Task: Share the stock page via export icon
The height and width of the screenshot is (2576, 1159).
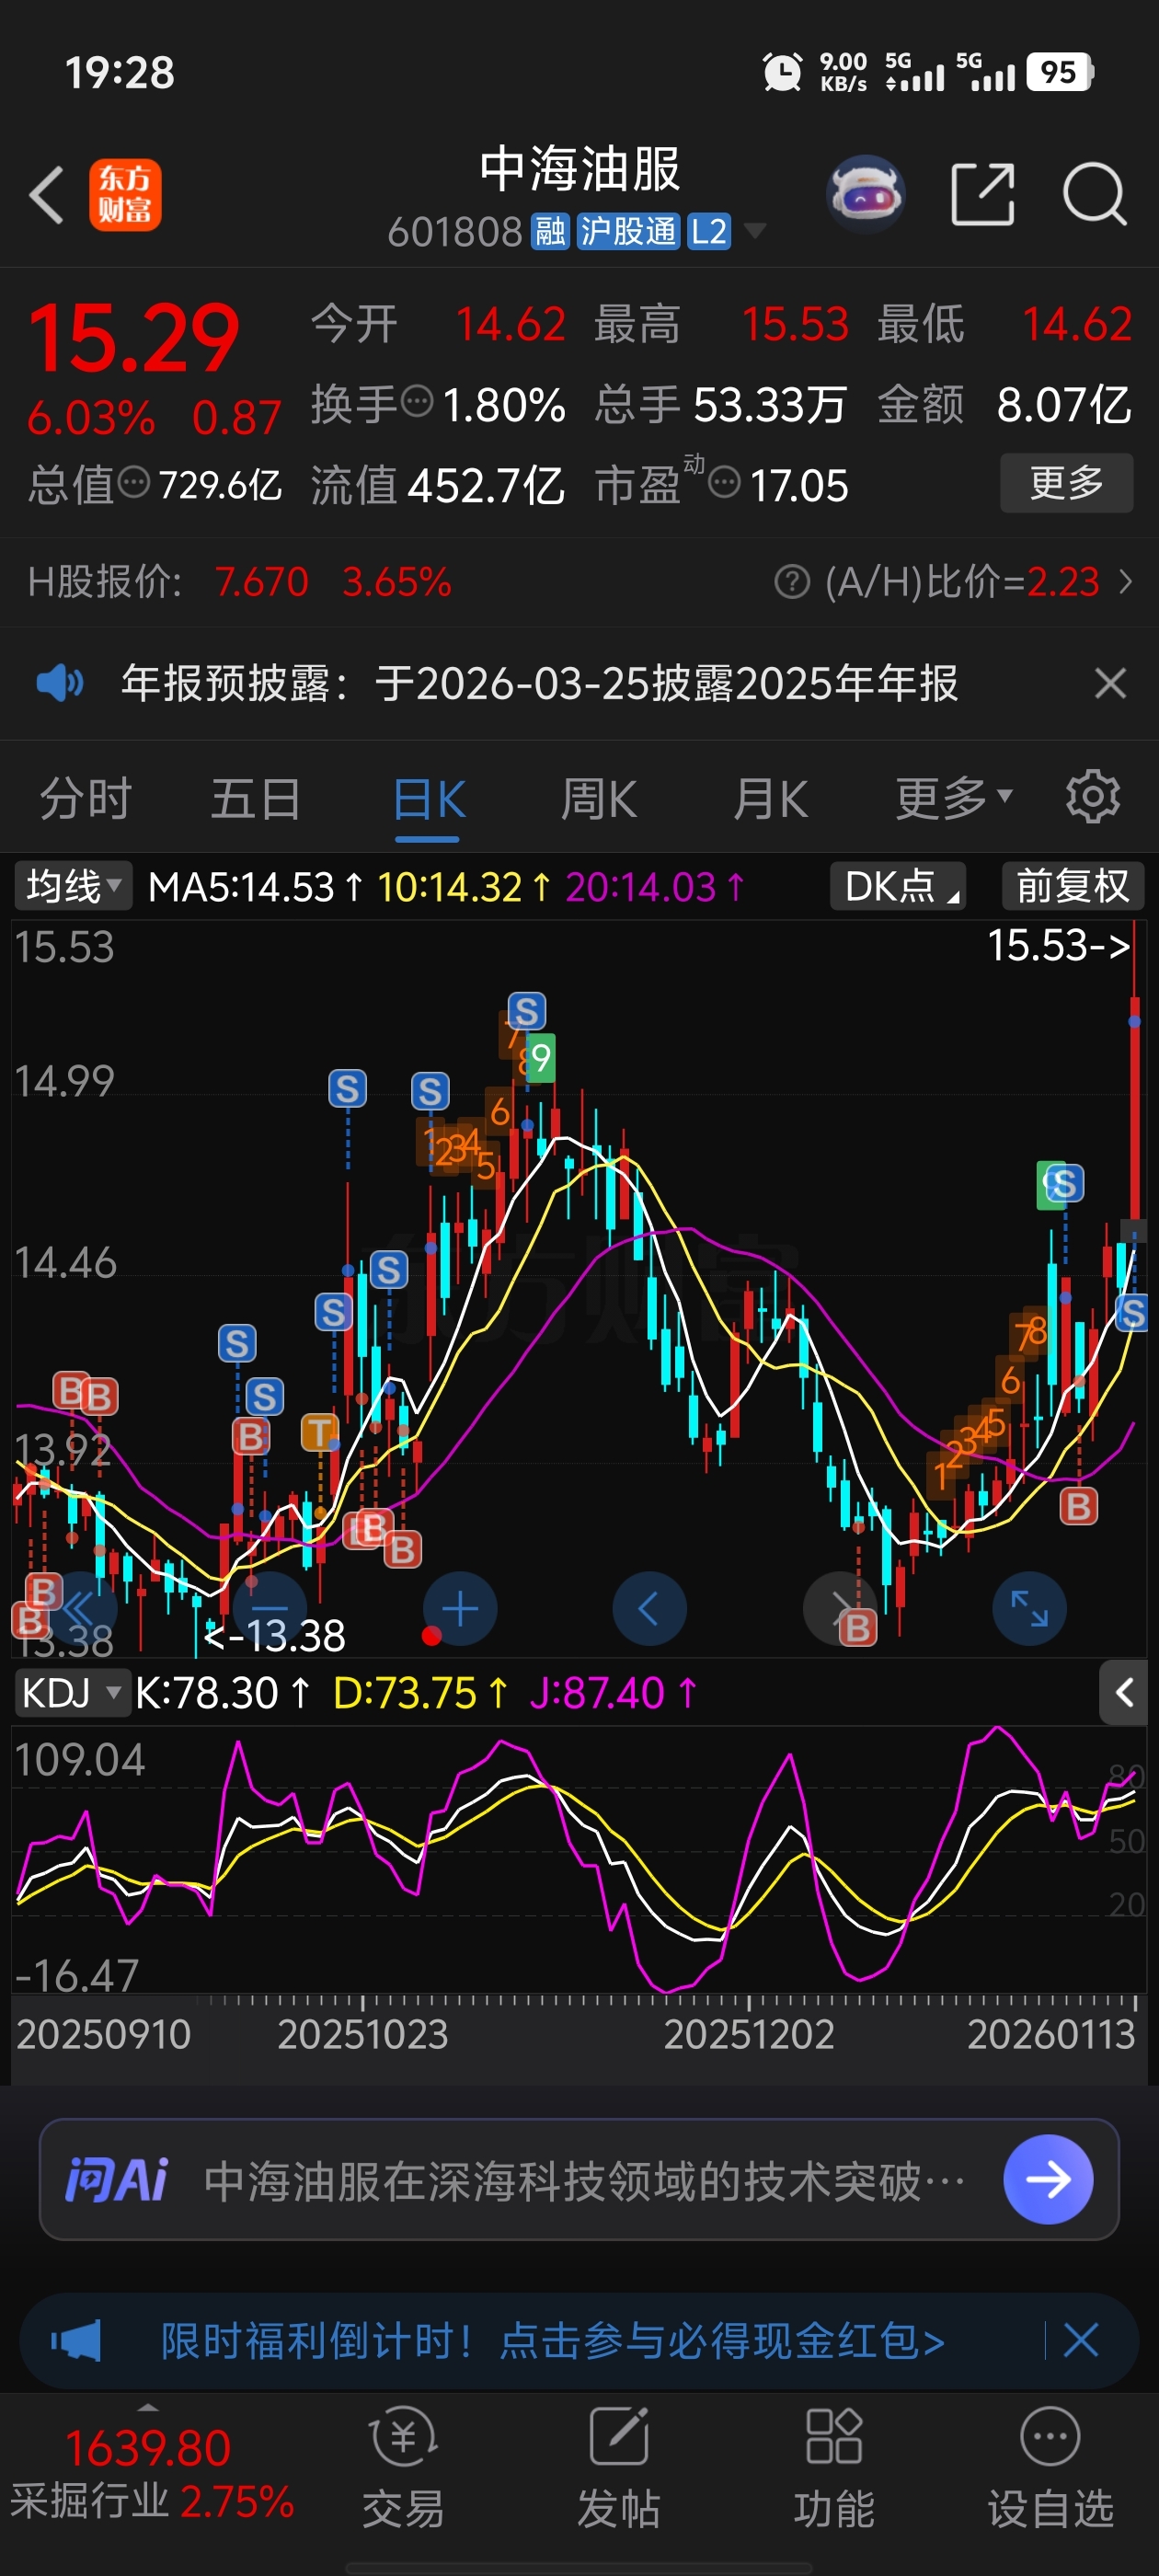Action: click(983, 194)
